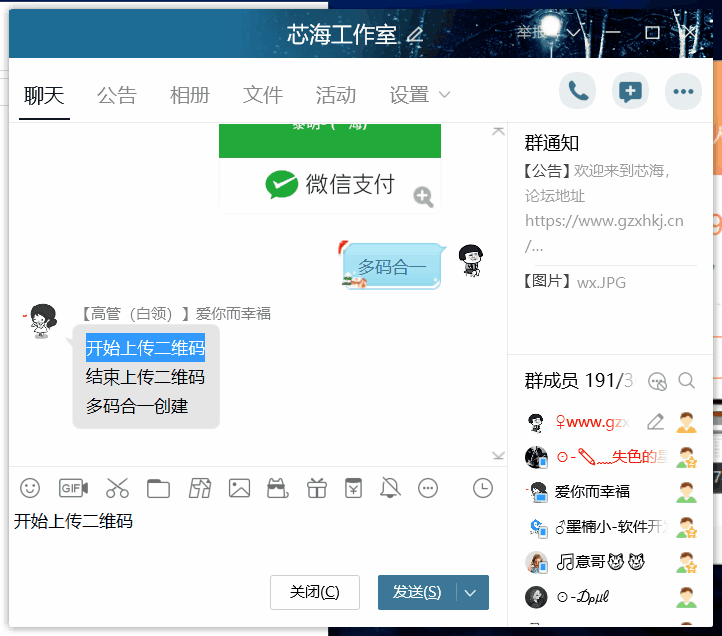
Task: Open message history clock icon
Action: (483, 488)
